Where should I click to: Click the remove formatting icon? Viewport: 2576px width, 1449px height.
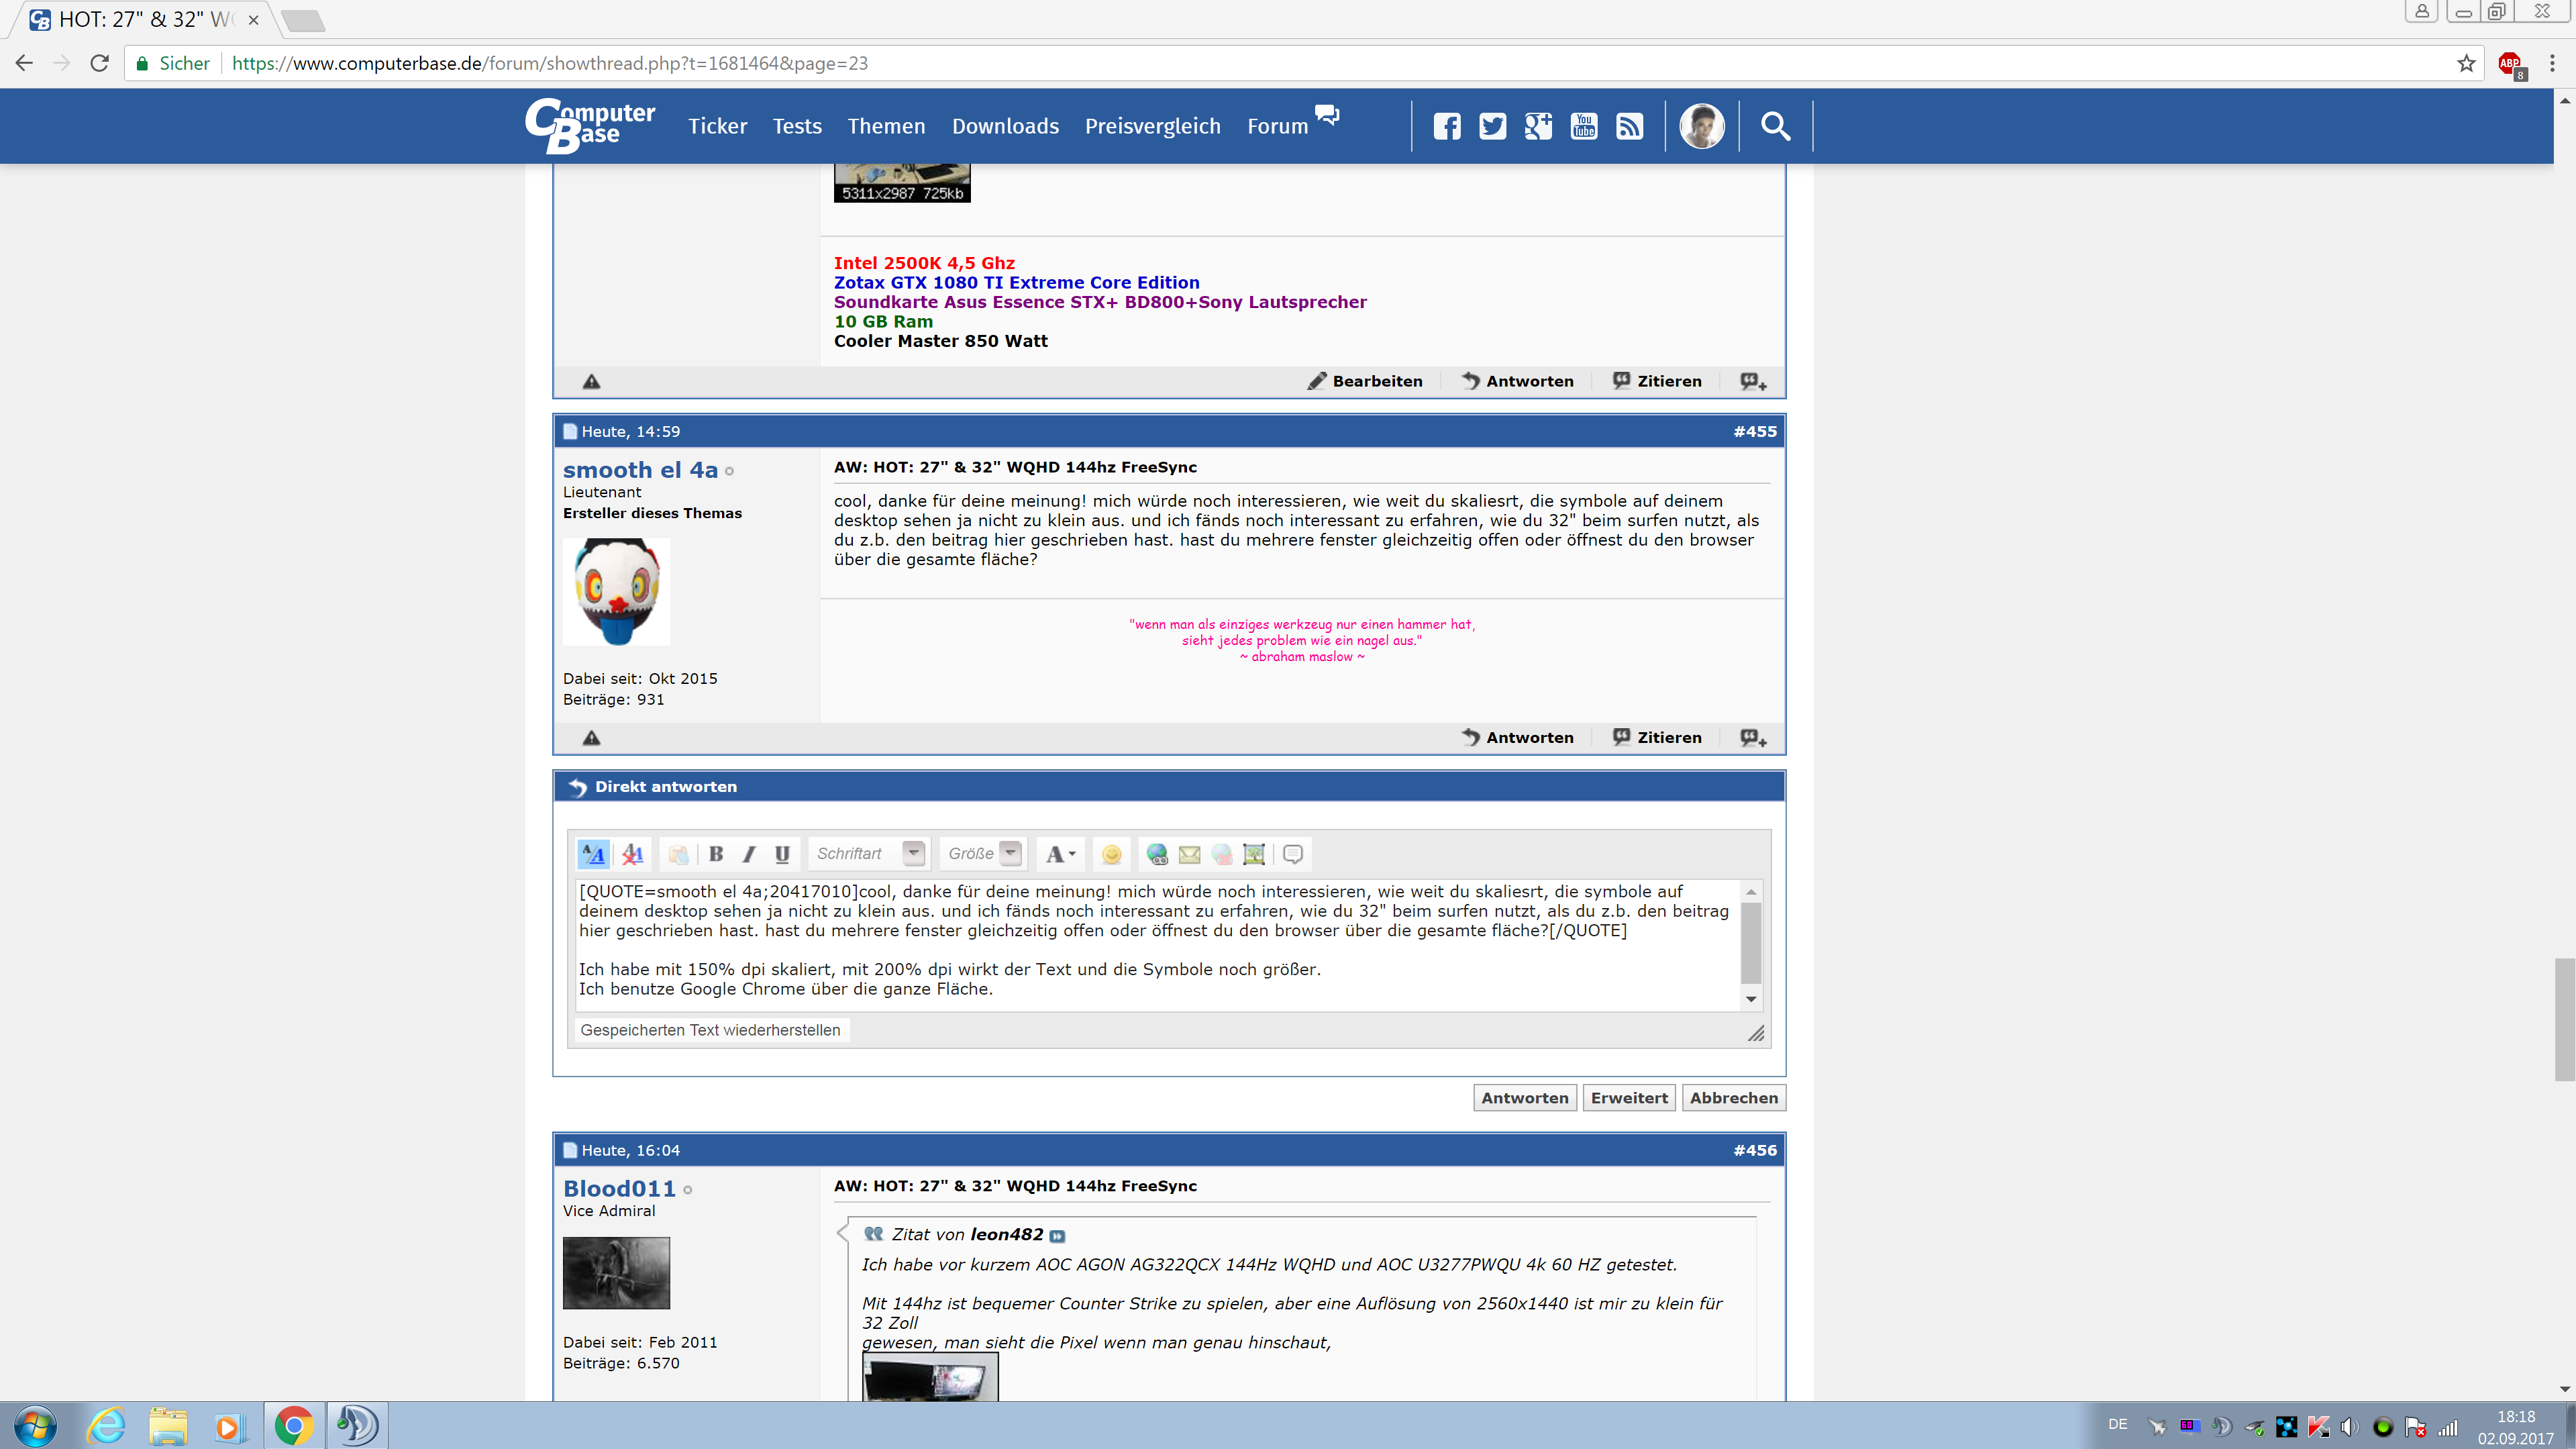pos(632,854)
